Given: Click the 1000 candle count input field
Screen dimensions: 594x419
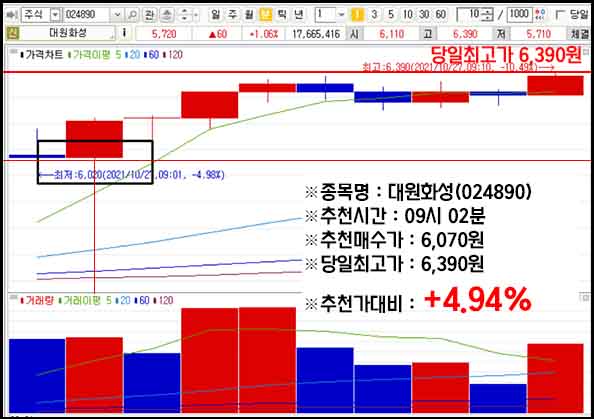Looking at the screenshot, I should [519, 14].
